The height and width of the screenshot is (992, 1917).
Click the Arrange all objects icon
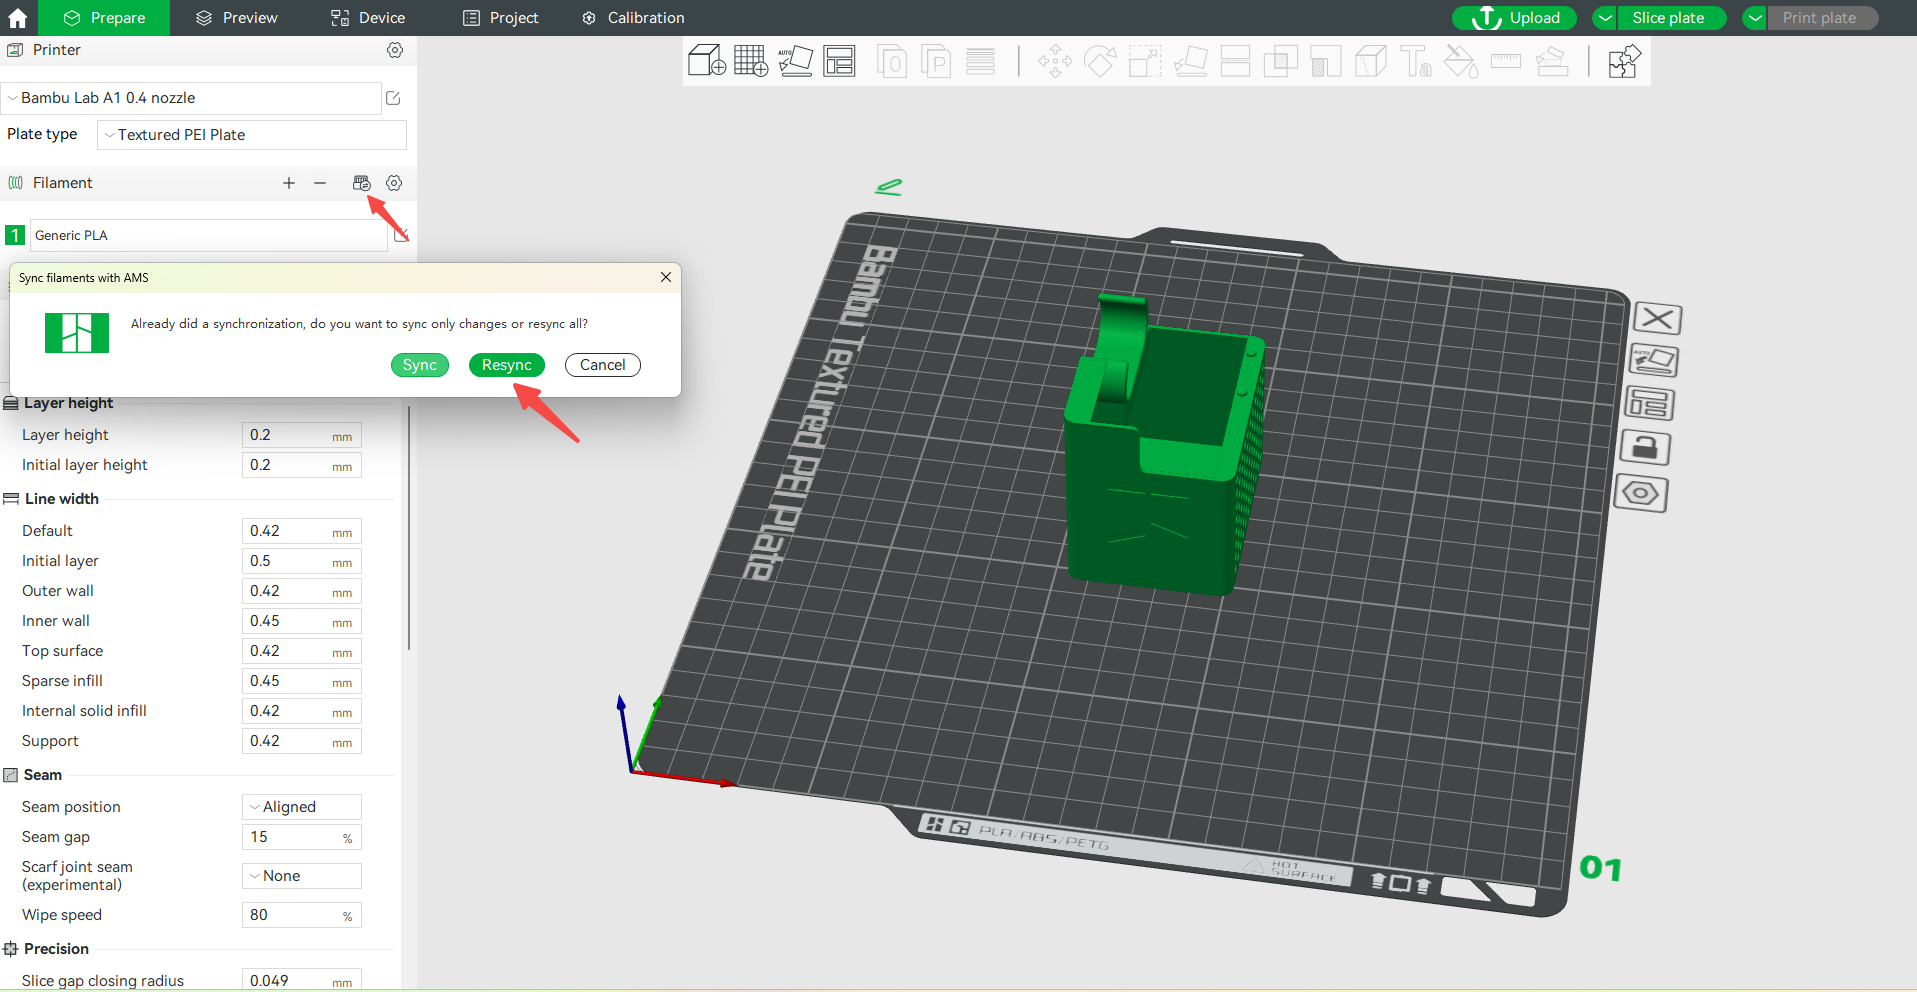click(840, 61)
